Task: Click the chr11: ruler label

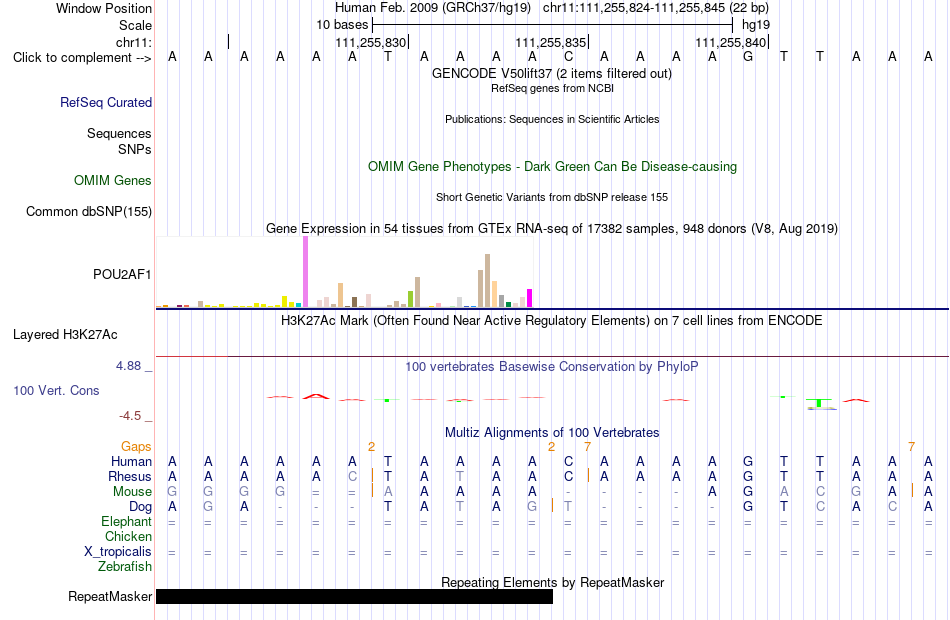Action: pyautogui.click(x=134, y=42)
